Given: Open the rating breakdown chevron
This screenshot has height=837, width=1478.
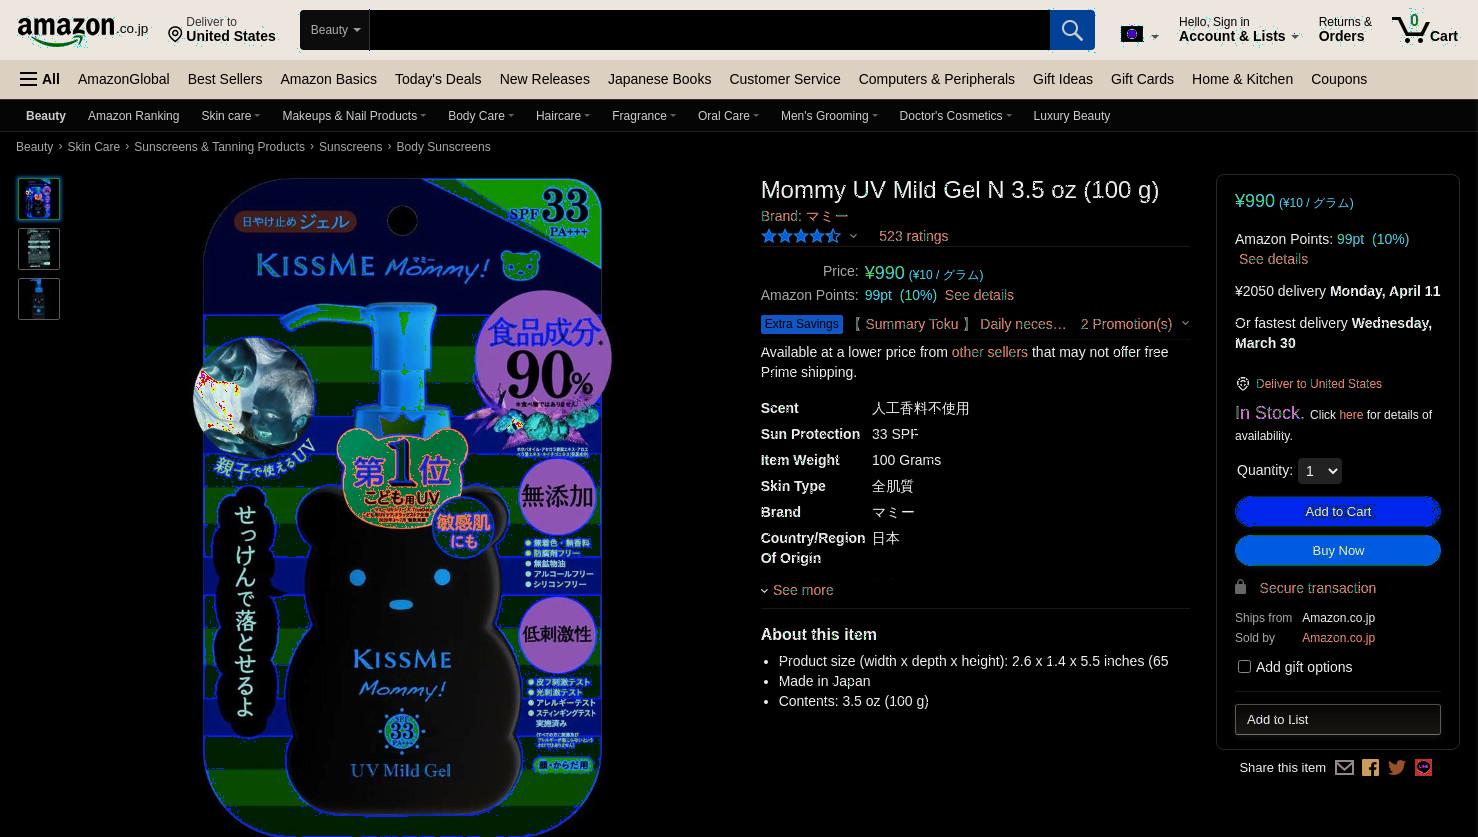Looking at the screenshot, I should tap(853, 237).
